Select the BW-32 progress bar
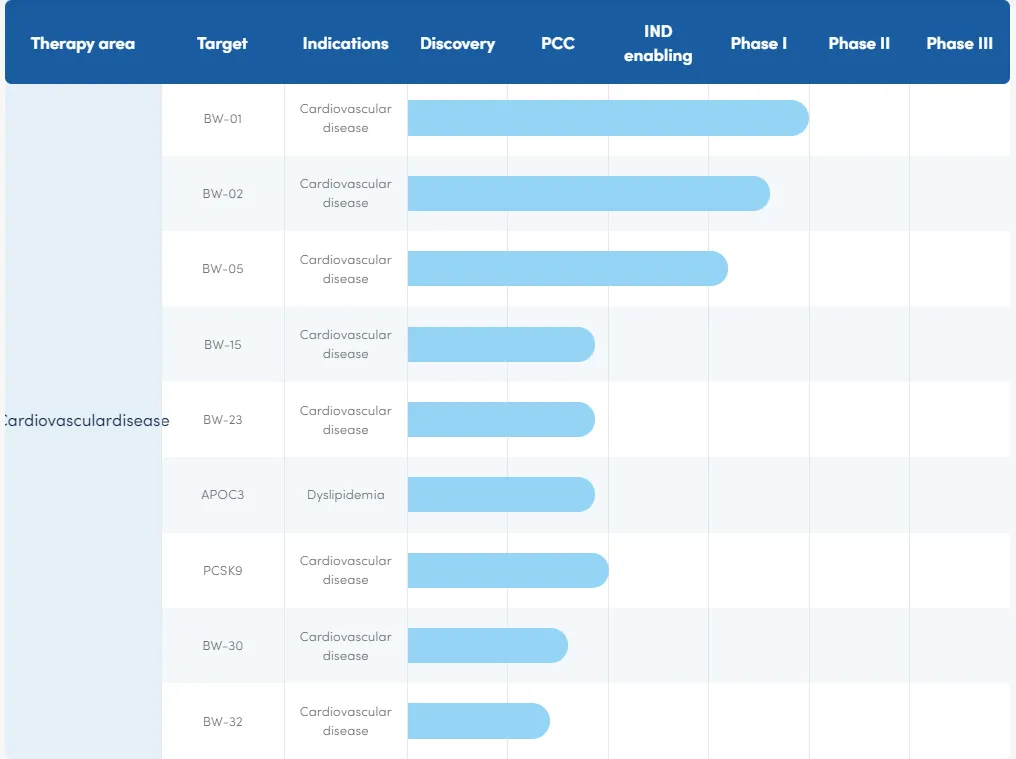The image size is (1016, 759). point(478,721)
